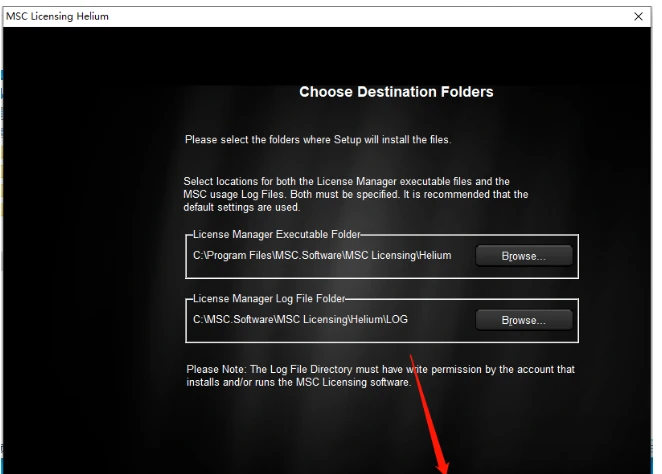Select the MSC Licensing Helium title text
This screenshot has width=662, height=474.
(57, 16)
